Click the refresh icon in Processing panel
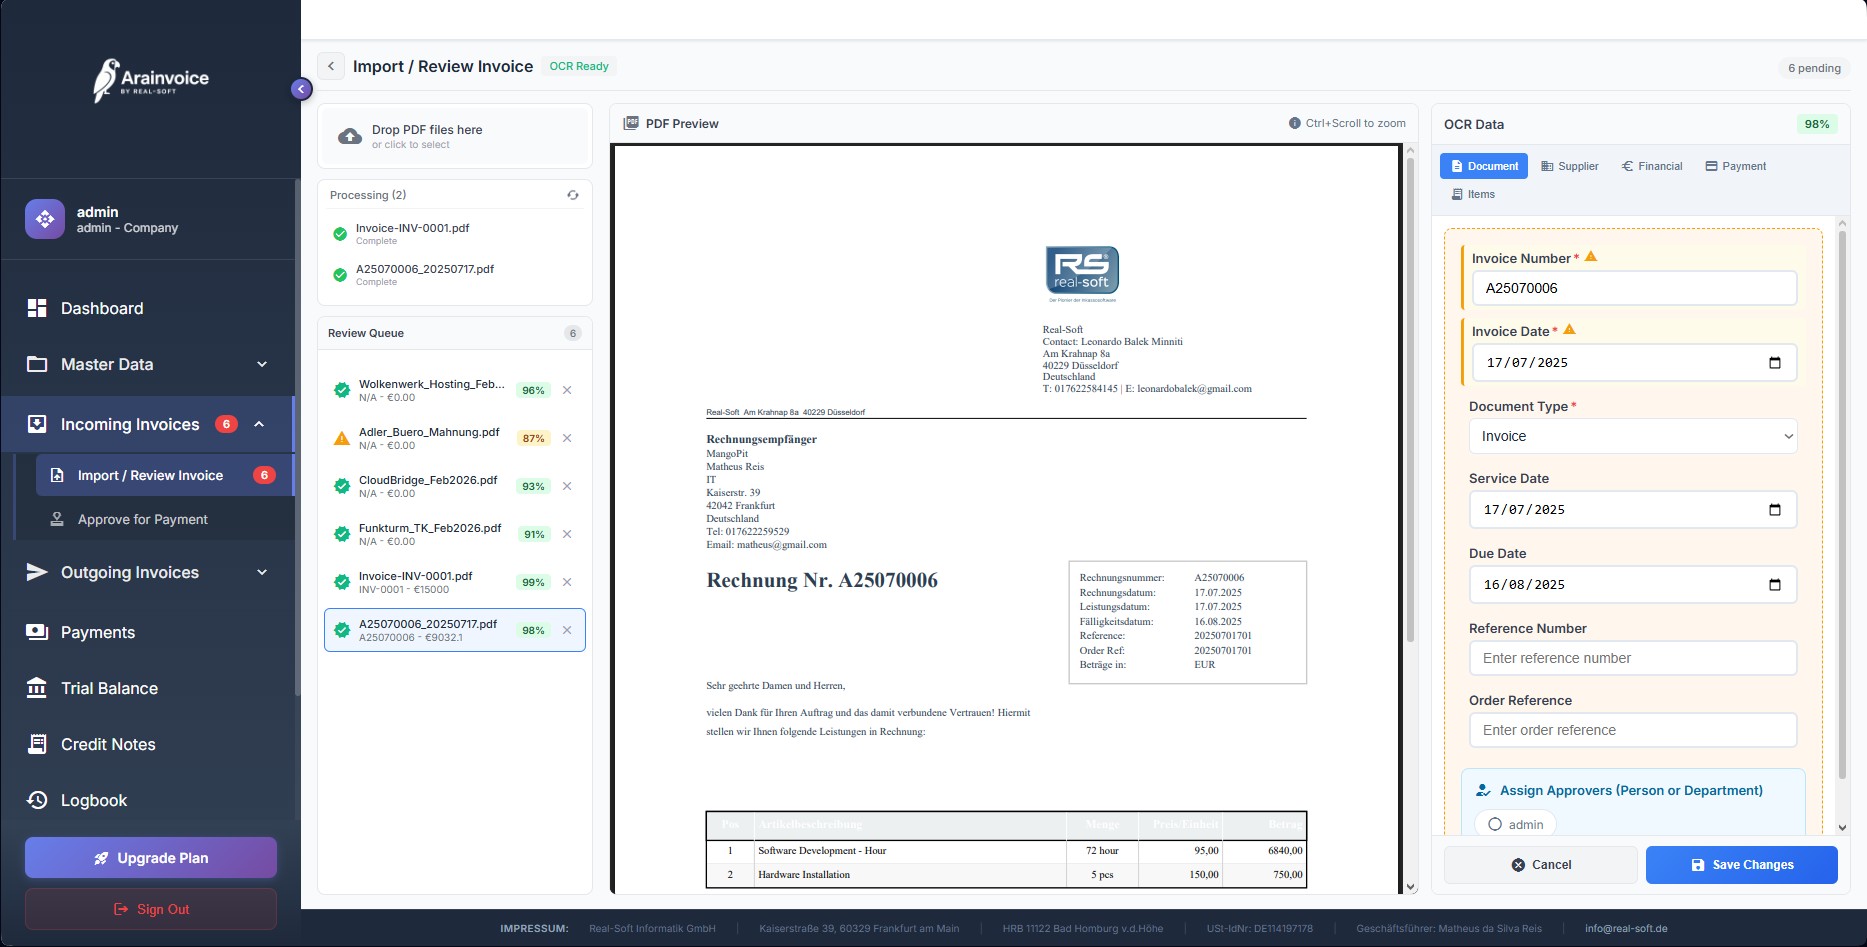The height and width of the screenshot is (947, 1867). point(573,195)
